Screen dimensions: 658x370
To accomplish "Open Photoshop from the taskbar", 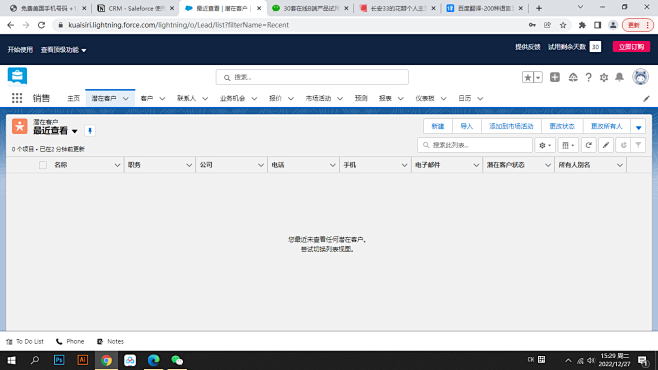I will (x=59, y=360).
